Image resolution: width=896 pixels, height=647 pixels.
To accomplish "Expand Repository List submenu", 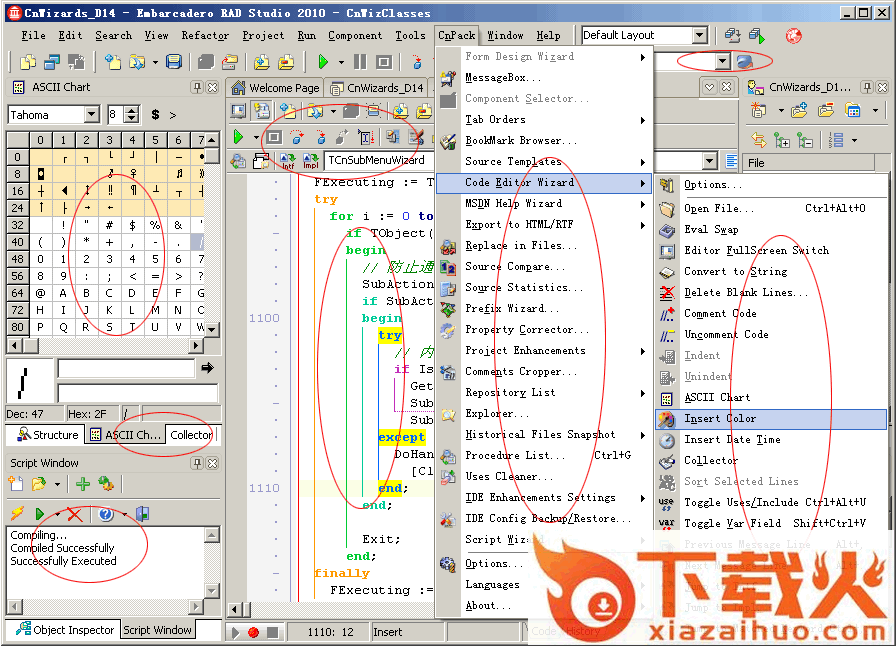I will pos(544,393).
